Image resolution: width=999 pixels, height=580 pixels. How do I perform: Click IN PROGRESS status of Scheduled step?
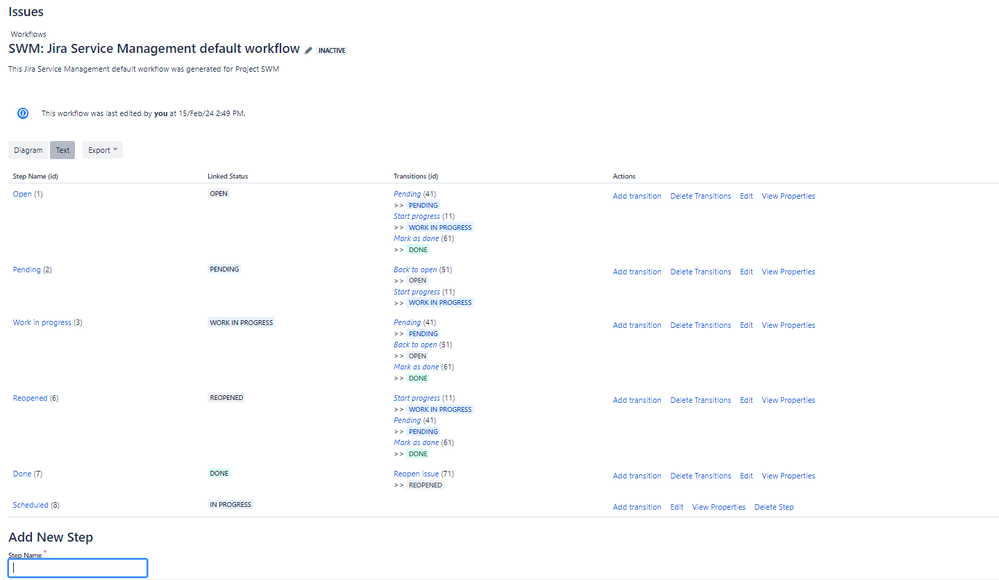click(x=231, y=505)
